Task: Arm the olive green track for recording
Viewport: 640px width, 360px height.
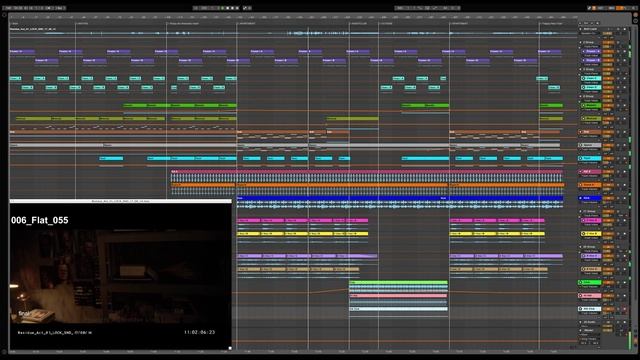Action: [624, 118]
